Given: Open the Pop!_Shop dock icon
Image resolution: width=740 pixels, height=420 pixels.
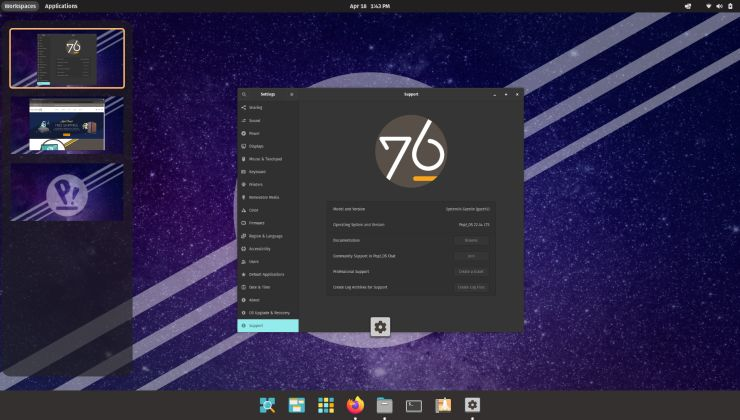Looking at the screenshot, I should (x=443, y=405).
